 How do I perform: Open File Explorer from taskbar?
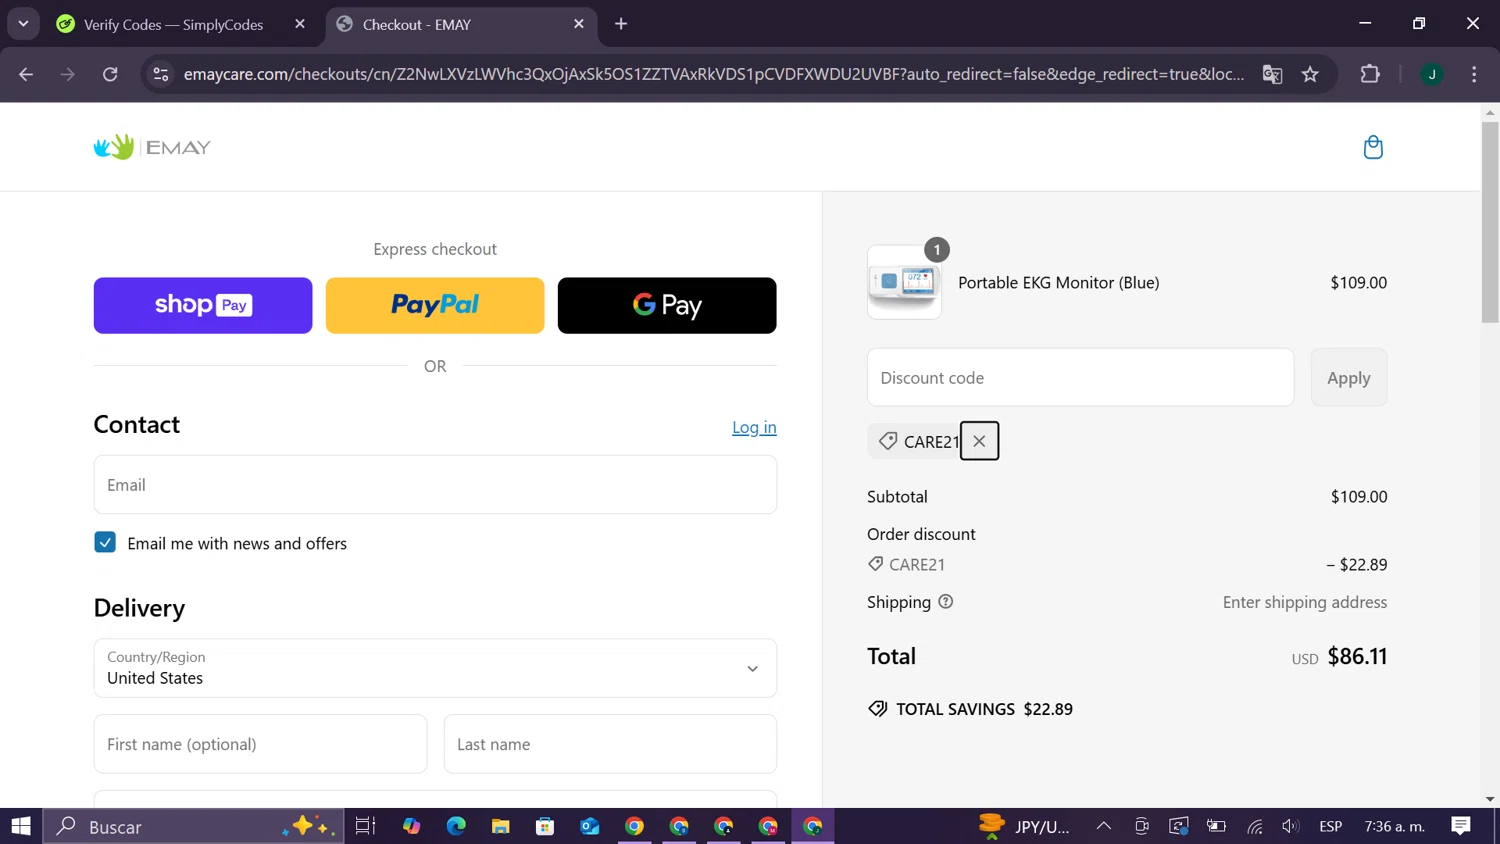(501, 826)
